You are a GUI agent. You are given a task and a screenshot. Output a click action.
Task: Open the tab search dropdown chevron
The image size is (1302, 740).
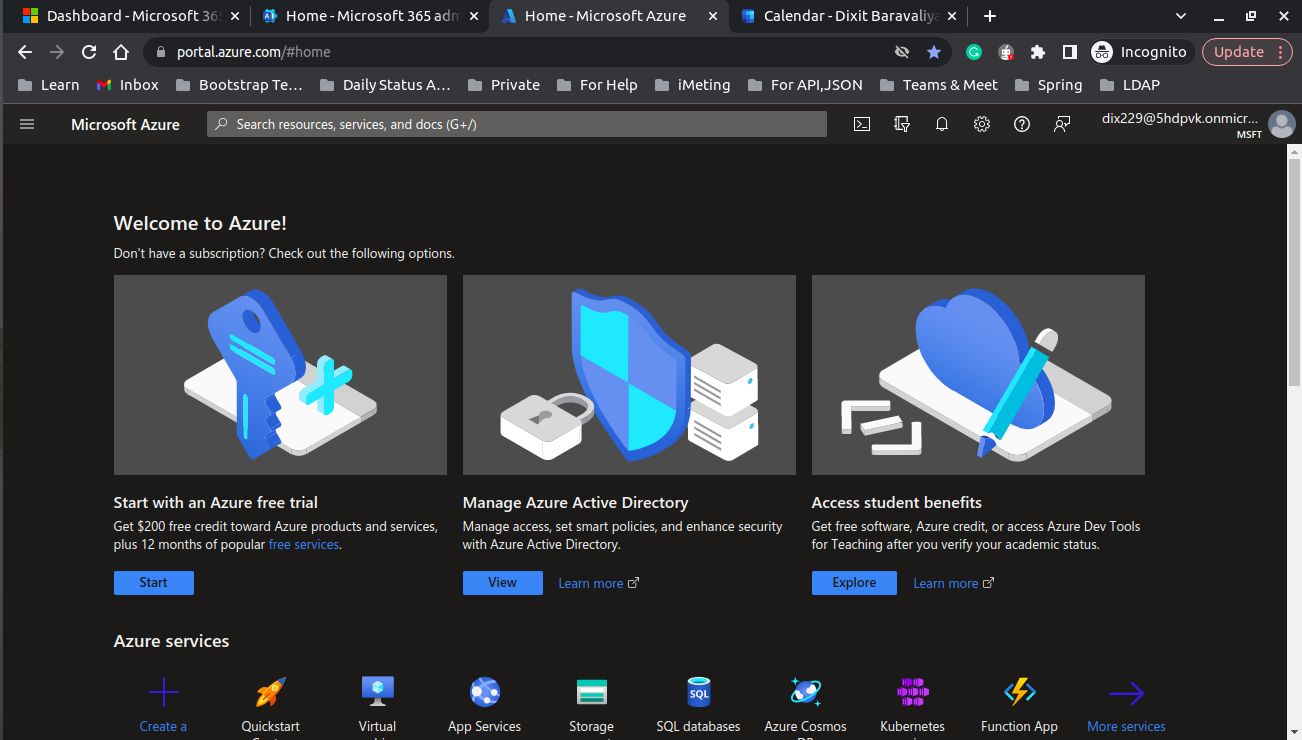(x=1181, y=16)
